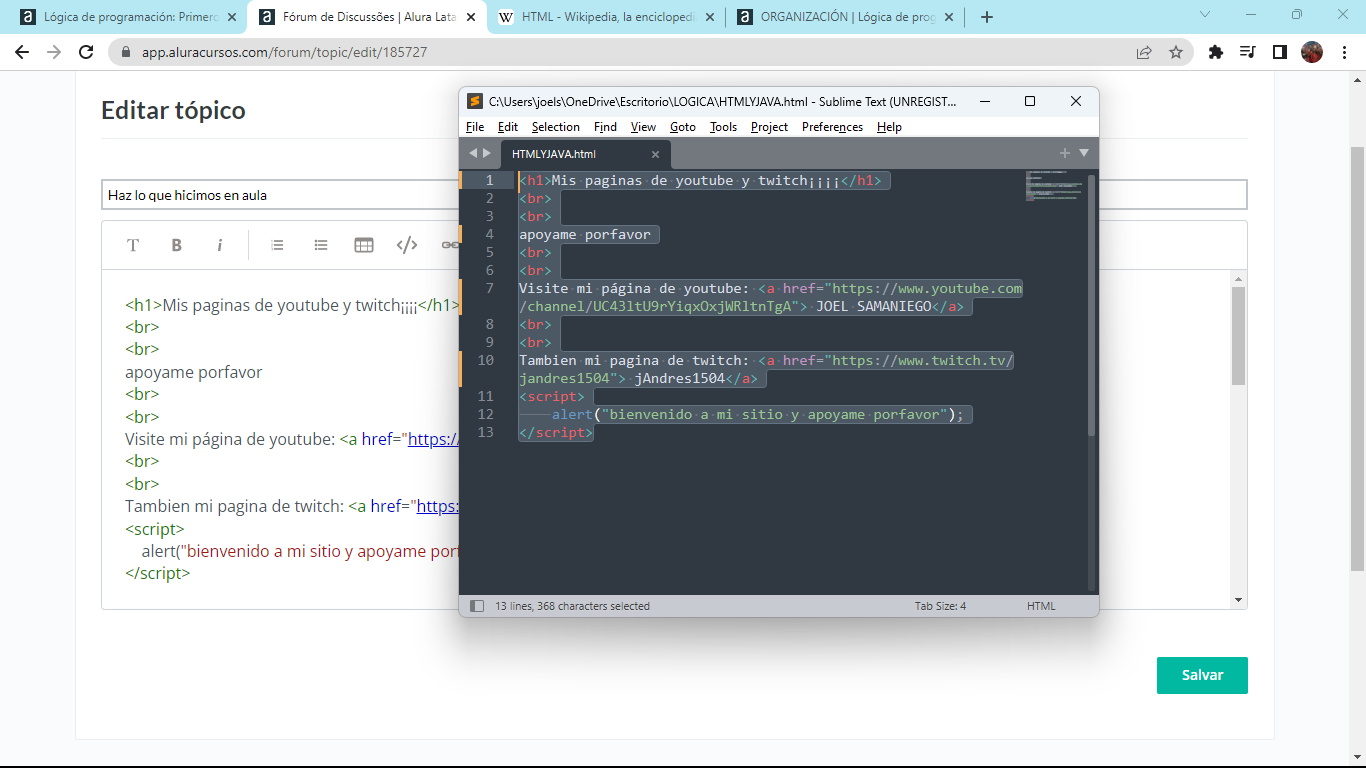1366x768 pixels.
Task: Open Chrome profile avatar
Action: [x=1312, y=52]
